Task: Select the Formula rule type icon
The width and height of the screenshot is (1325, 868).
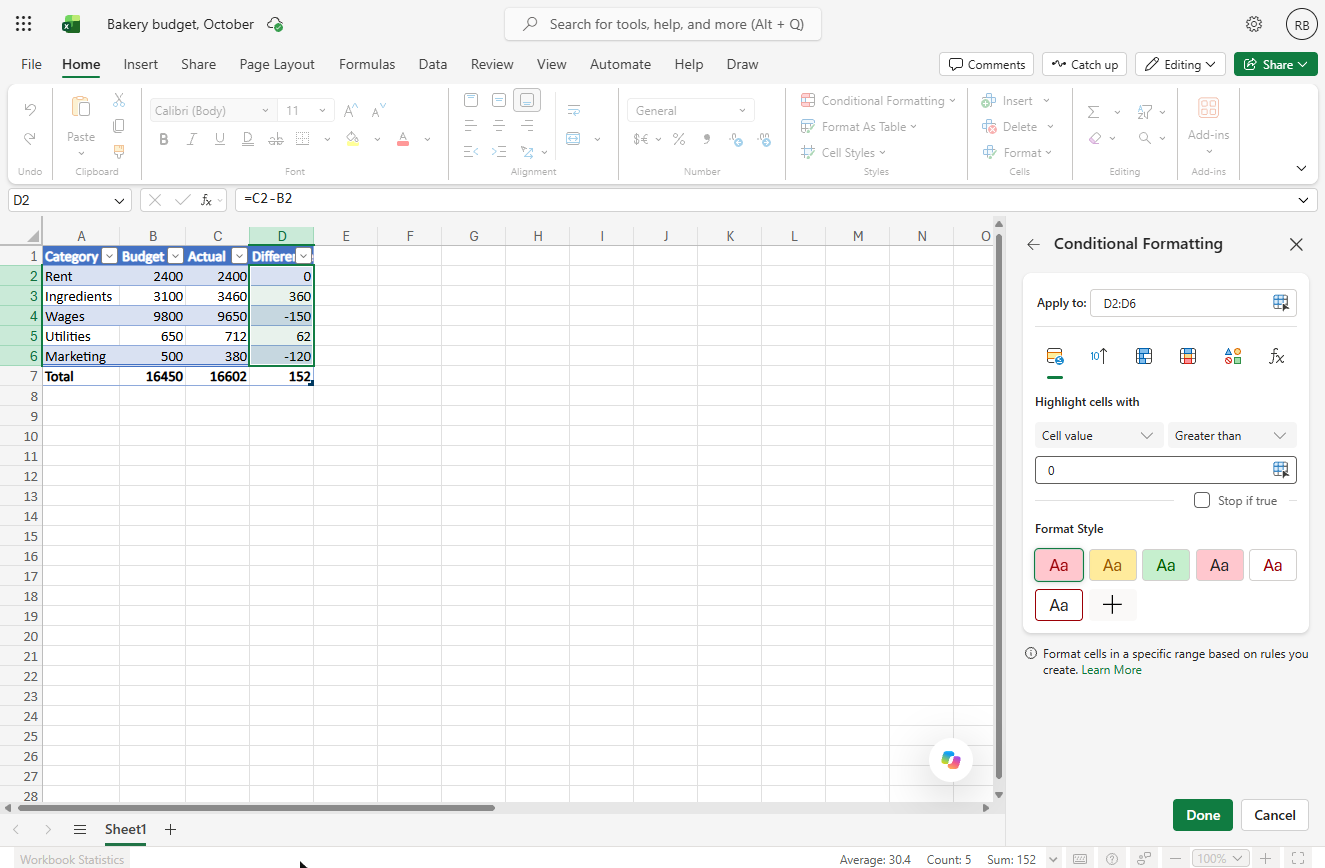Action: click(1276, 356)
